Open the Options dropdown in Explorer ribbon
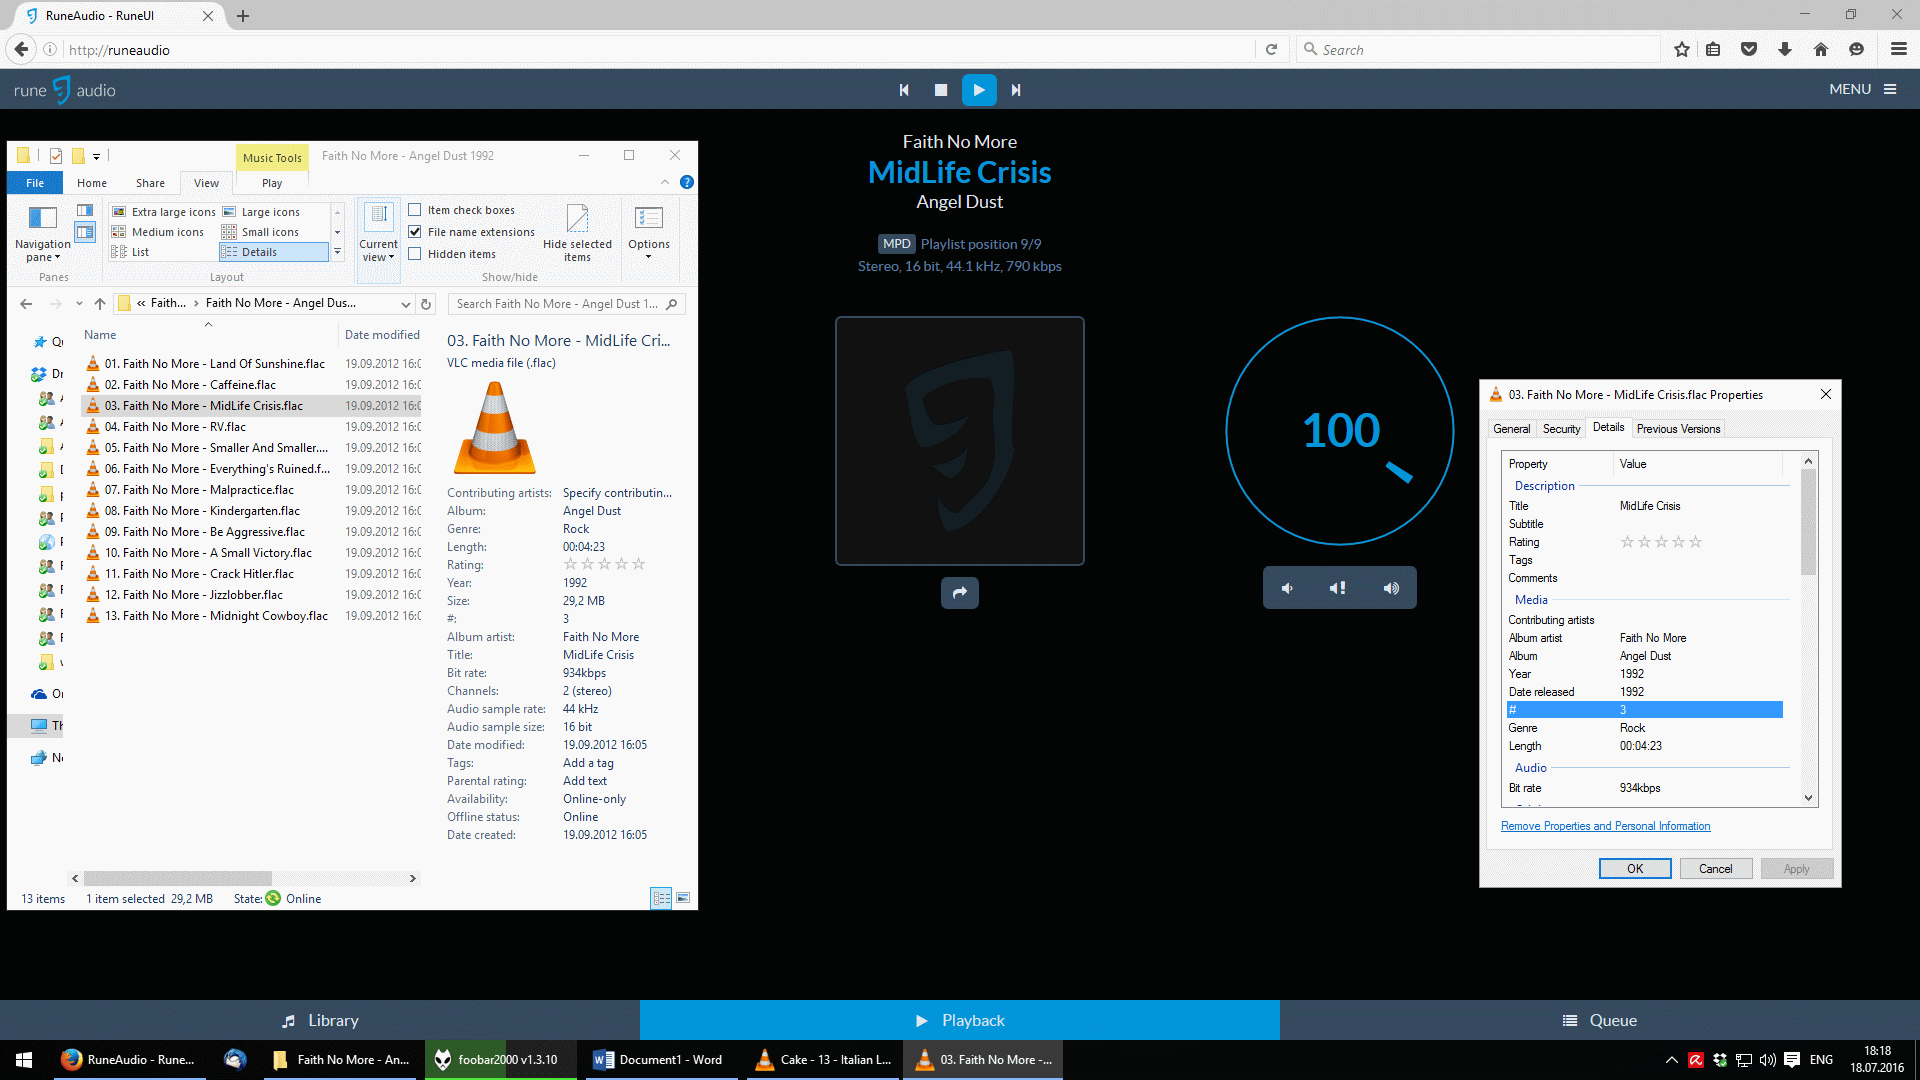The image size is (1920, 1080). click(x=649, y=234)
